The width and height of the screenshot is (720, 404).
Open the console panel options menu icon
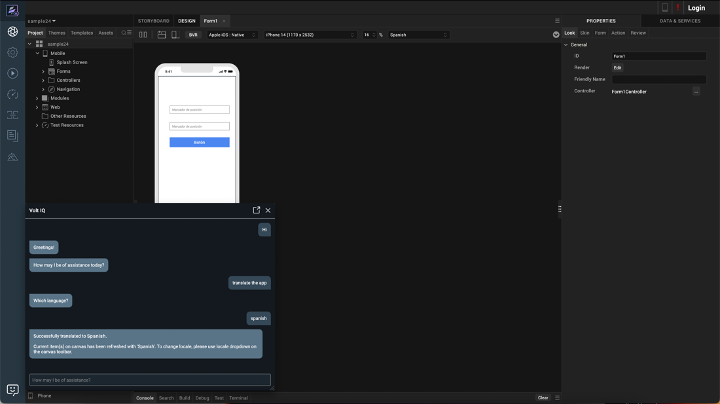557,398
